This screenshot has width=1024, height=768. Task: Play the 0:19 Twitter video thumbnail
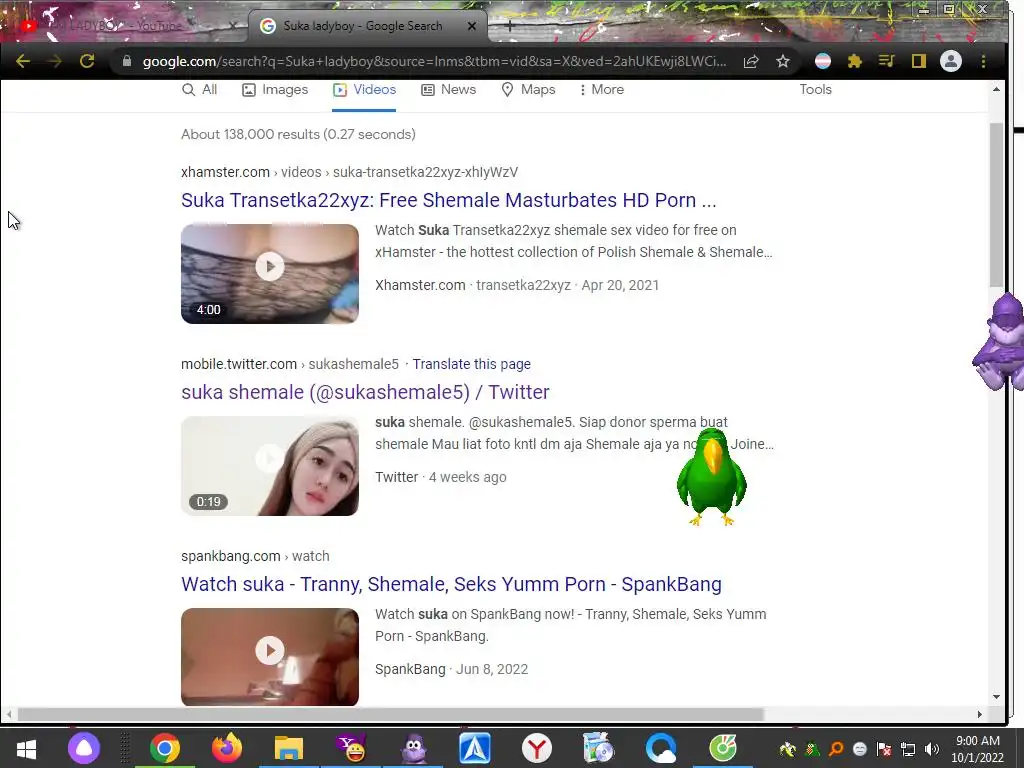(270, 466)
